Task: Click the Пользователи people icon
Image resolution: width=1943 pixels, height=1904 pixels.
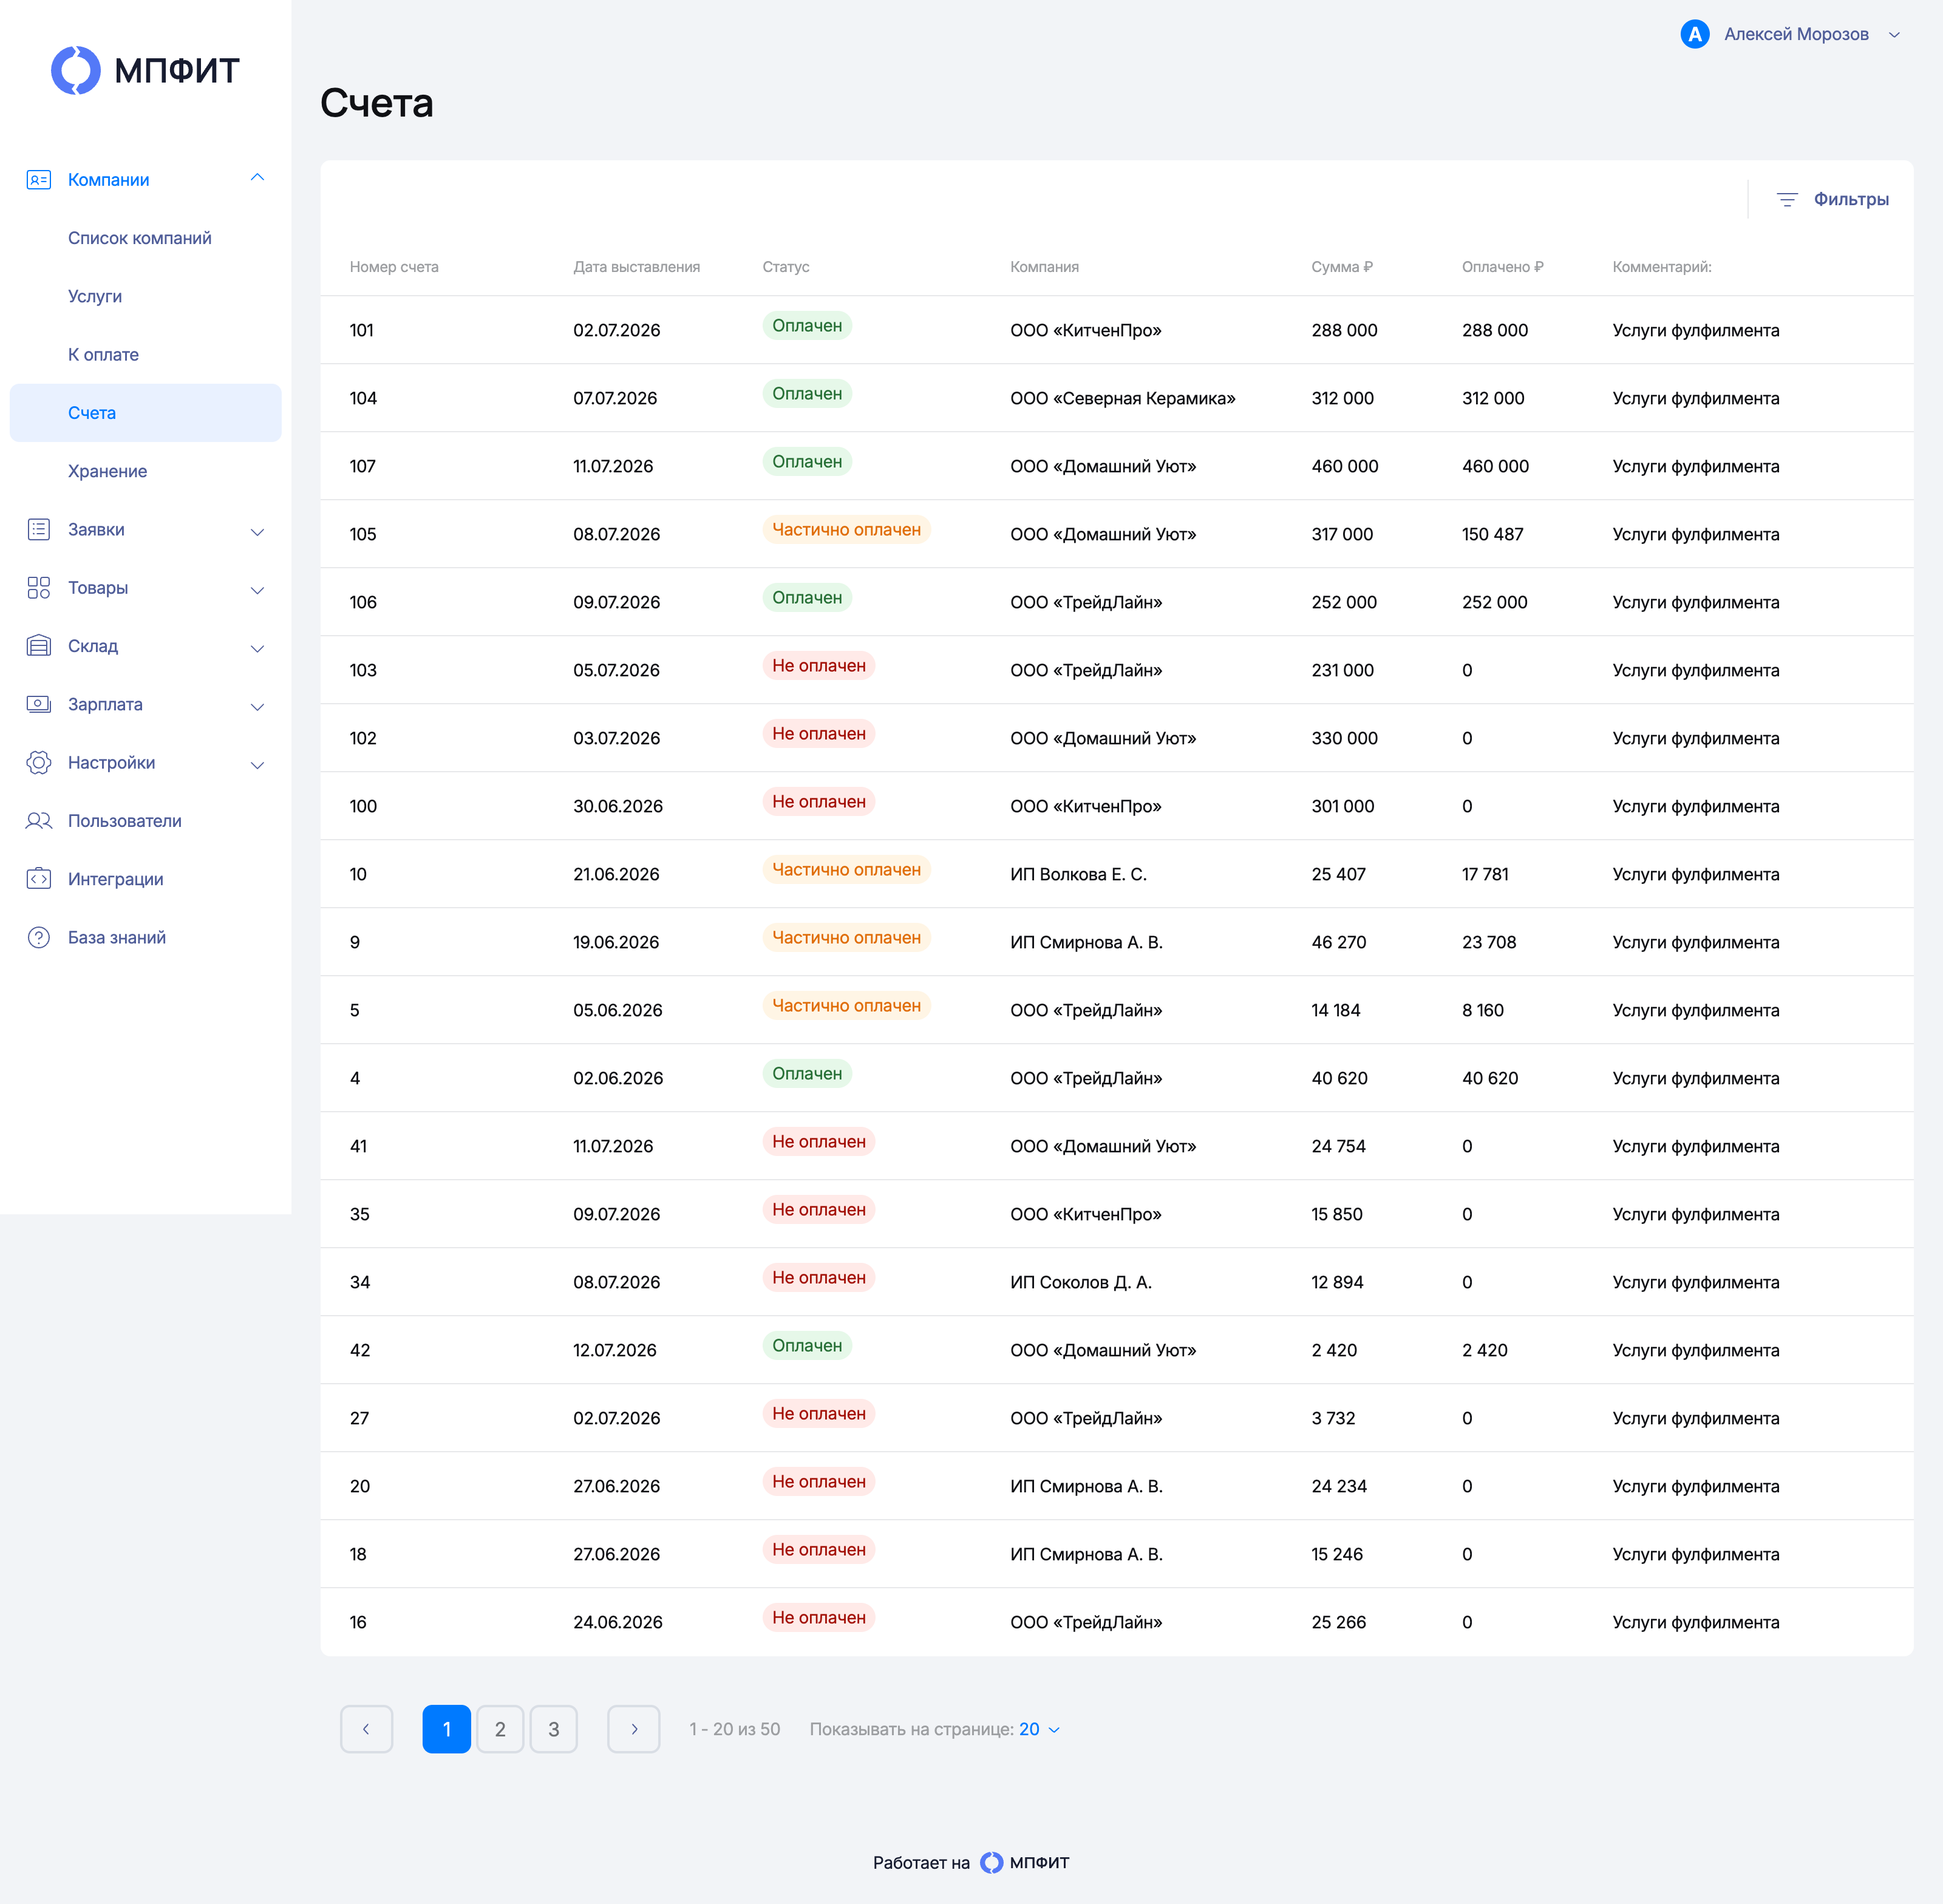Action: (38, 821)
